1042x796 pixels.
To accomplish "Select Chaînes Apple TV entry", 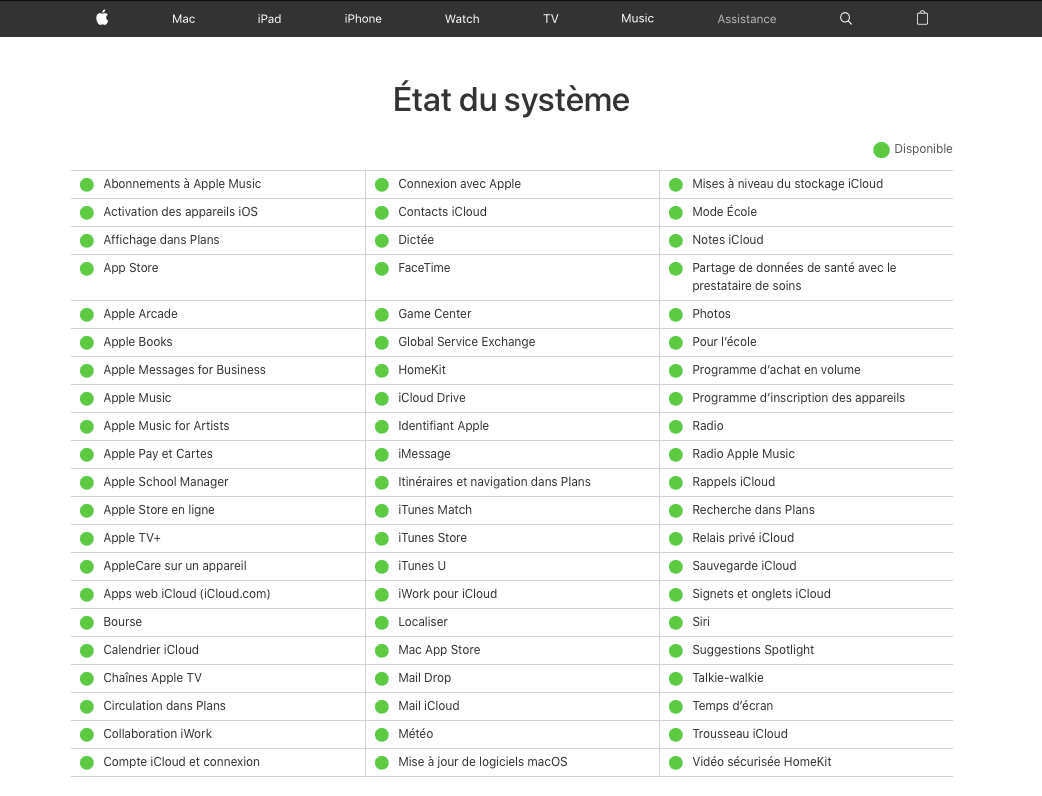I will tap(152, 678).
